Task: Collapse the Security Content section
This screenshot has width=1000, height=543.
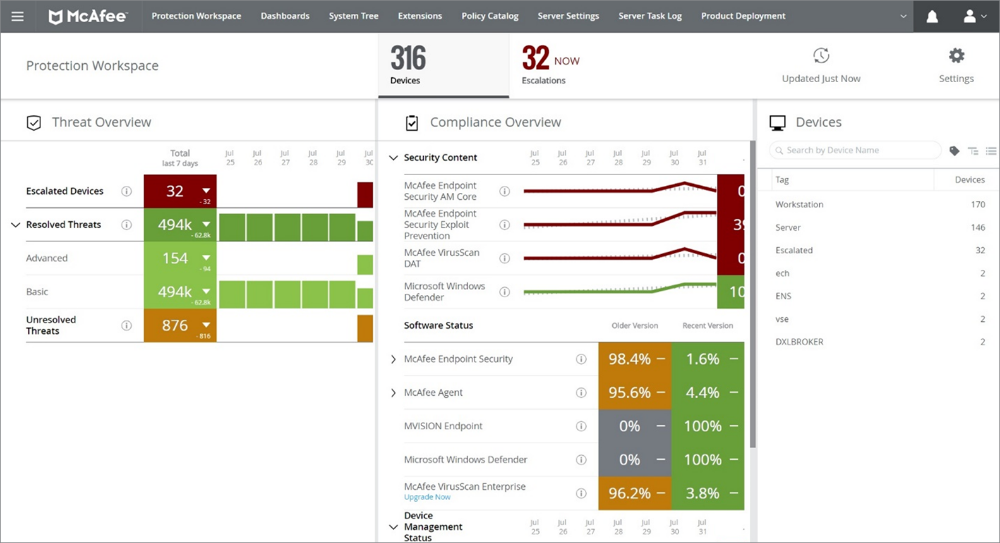Action: pos(393,158)
